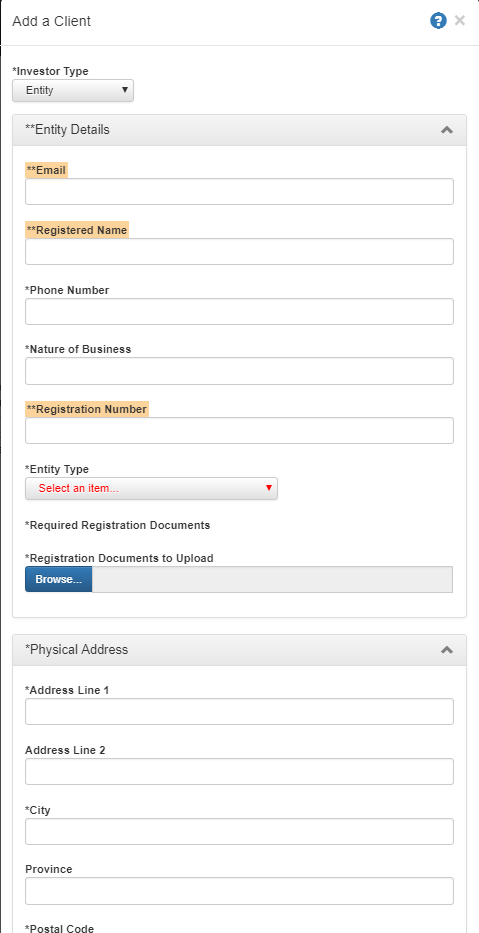Focus the Email input field
This screenshot has height=933, width=479.
(239, 192)
